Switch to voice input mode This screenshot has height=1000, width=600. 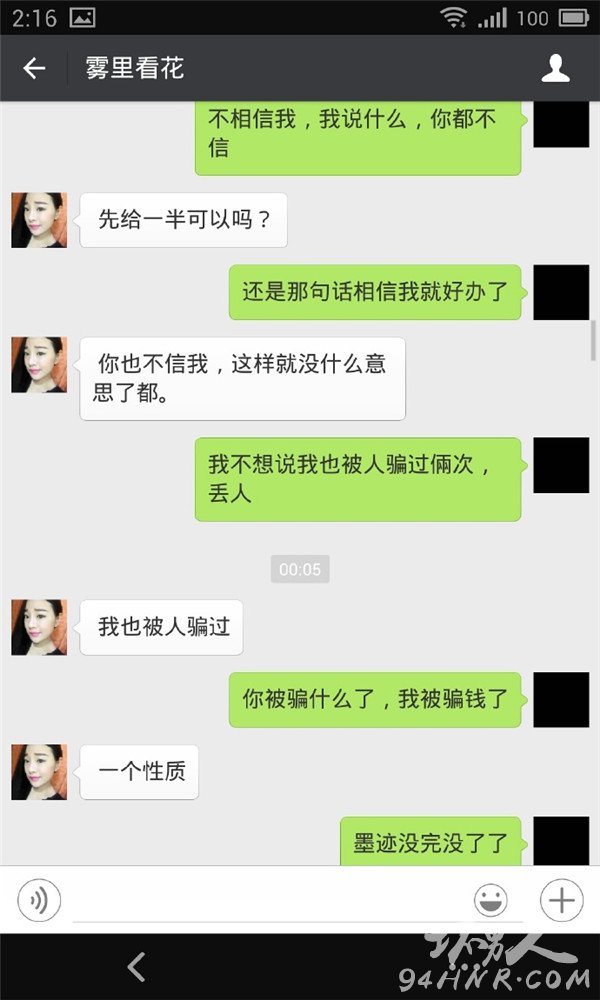coord(40,900)
